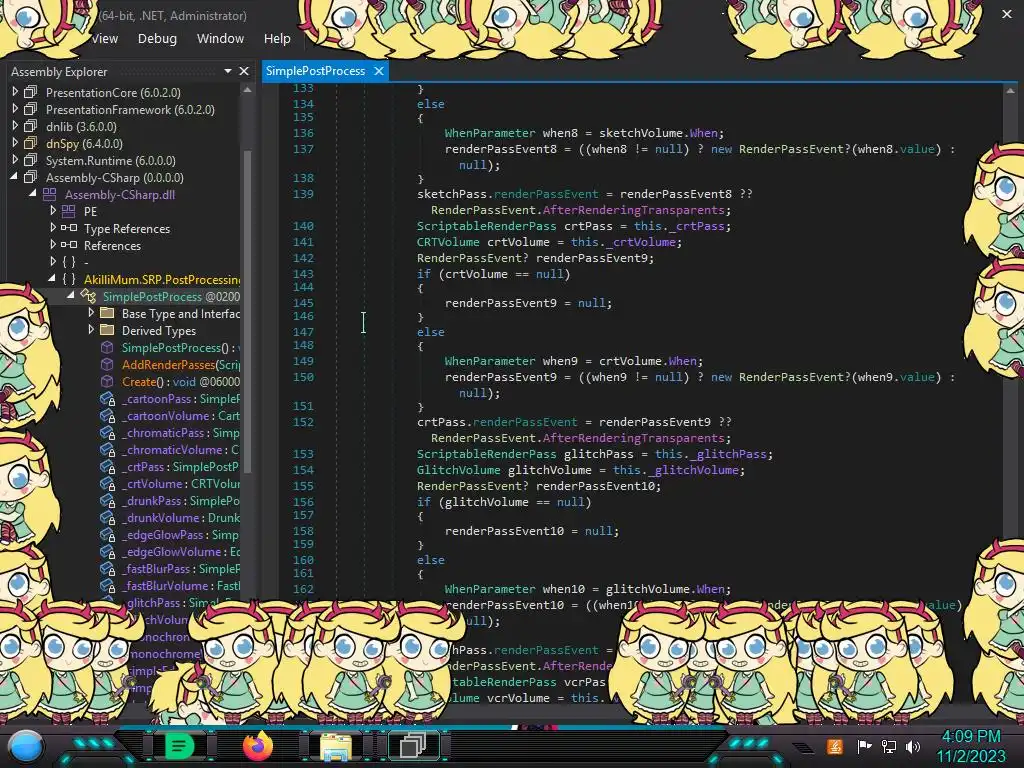Click the GlitchVolume type on line 154
Viewport: 1024px width, 768px height.
pos(458,470)
